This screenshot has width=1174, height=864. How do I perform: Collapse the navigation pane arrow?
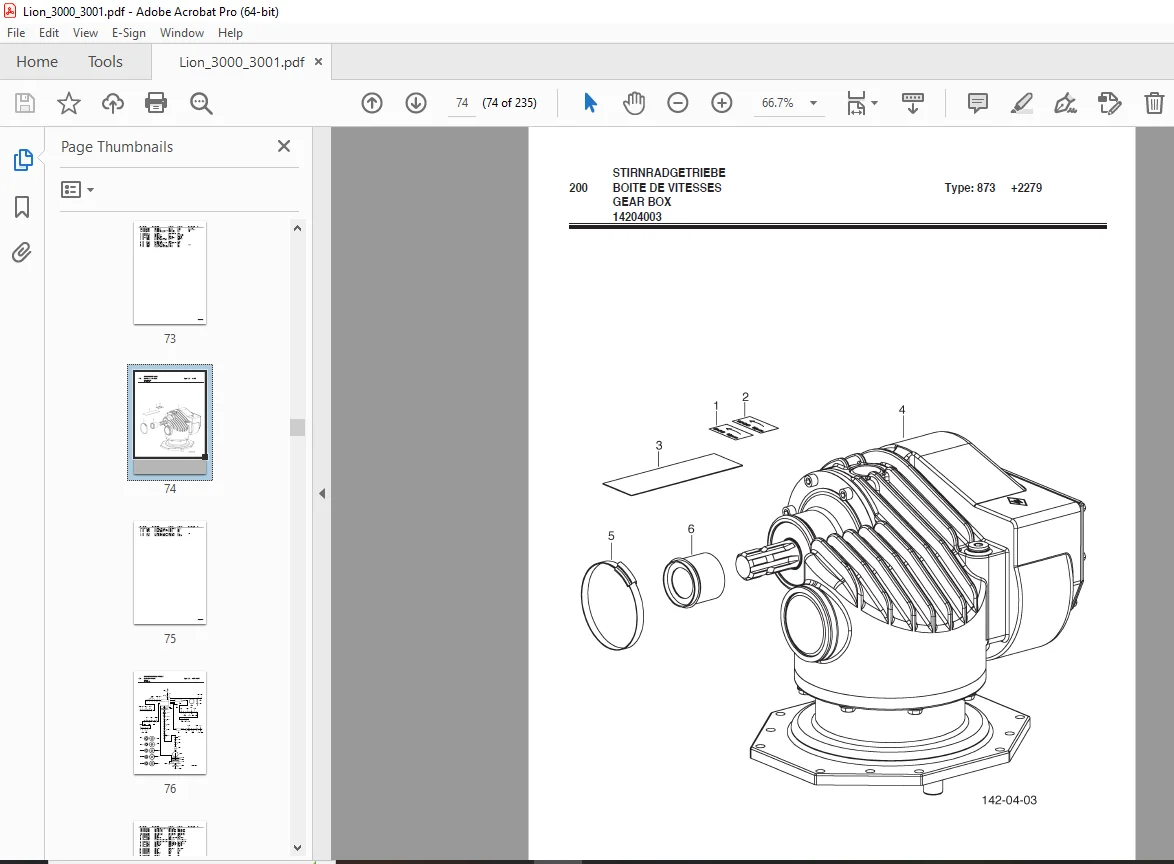[x=322, y=493]
